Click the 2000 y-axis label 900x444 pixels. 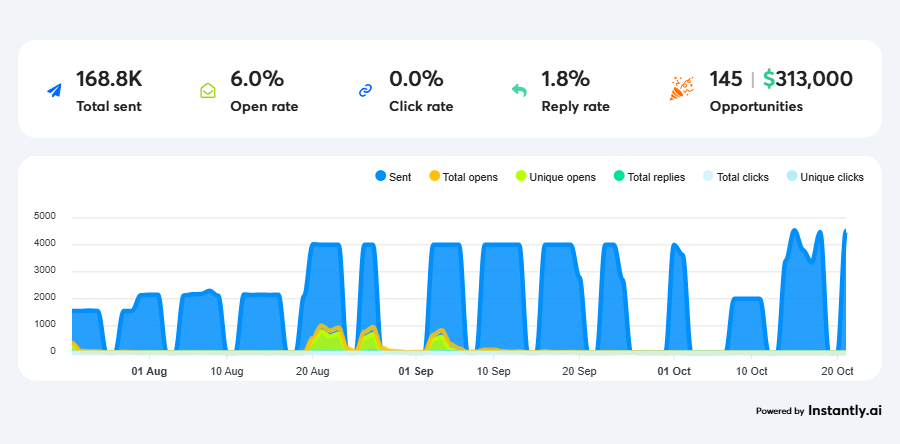click(x=45, y=298)
